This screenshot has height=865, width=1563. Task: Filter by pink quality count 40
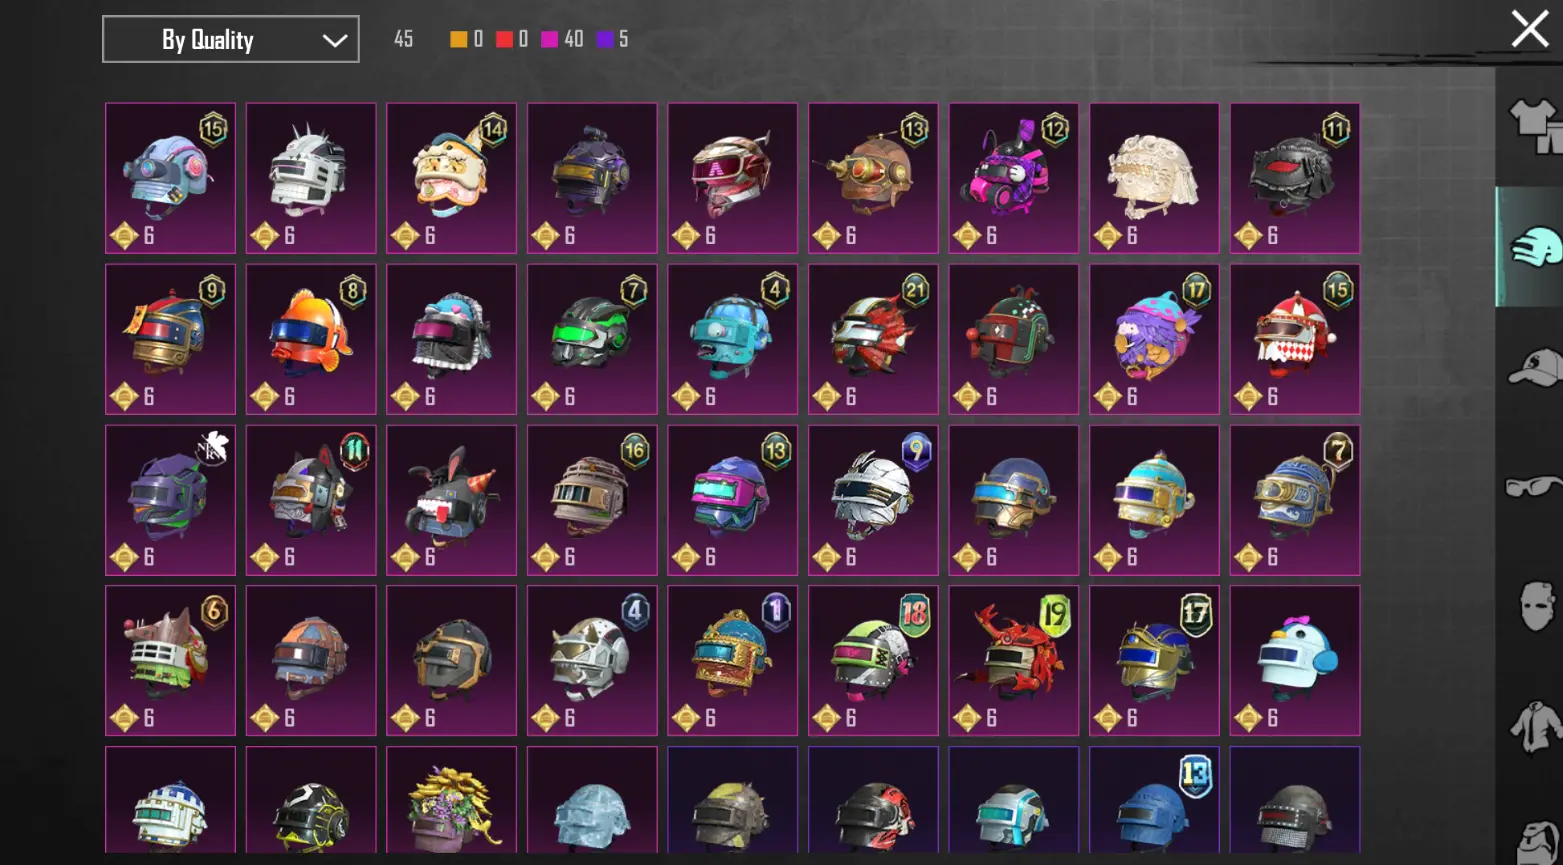[x=562, y=39]
